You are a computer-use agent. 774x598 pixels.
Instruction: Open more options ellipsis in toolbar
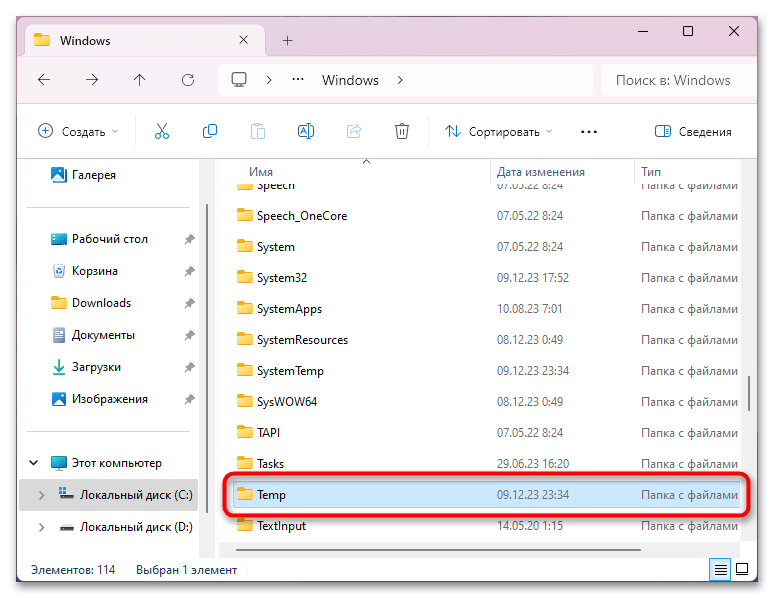[x=589, y=132]
